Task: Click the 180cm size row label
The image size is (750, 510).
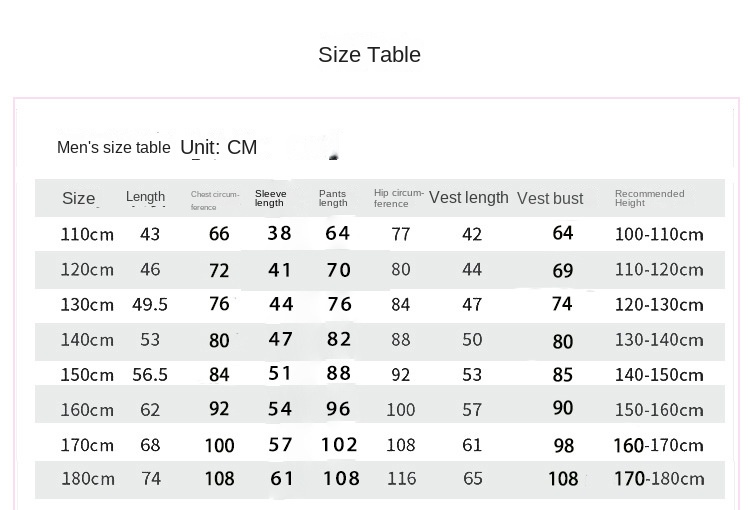Action: coord(87,479)
